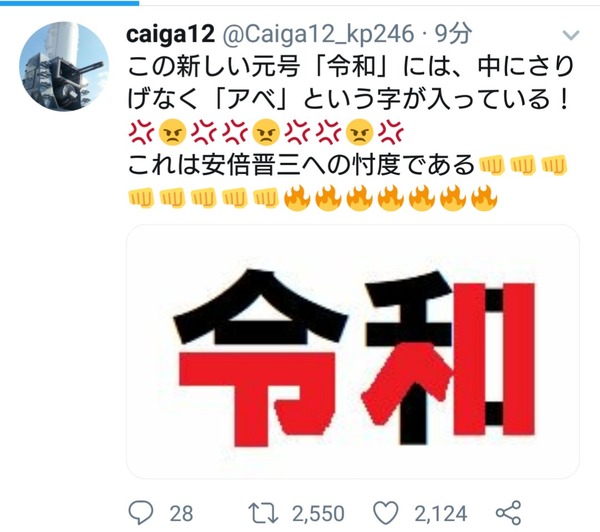Click the first line mentioning 新しい元号
The height and width of the screenshot is (532, 600).
(x=350, y=67)
